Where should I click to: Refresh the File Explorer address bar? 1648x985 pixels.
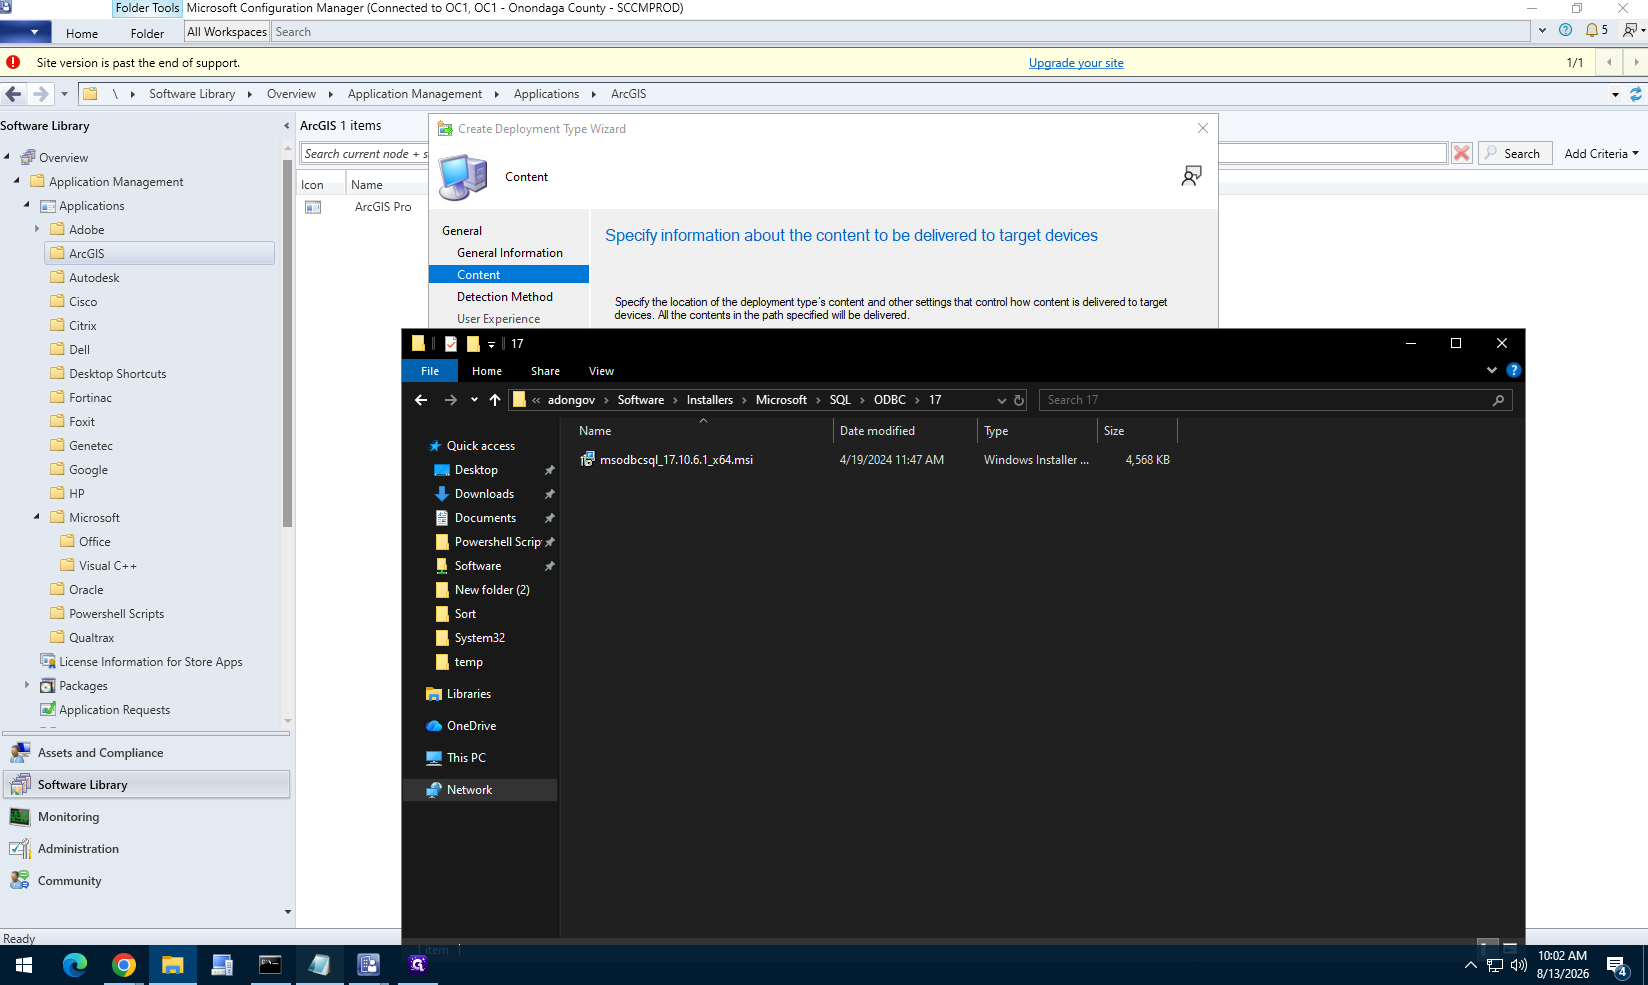1019,400
